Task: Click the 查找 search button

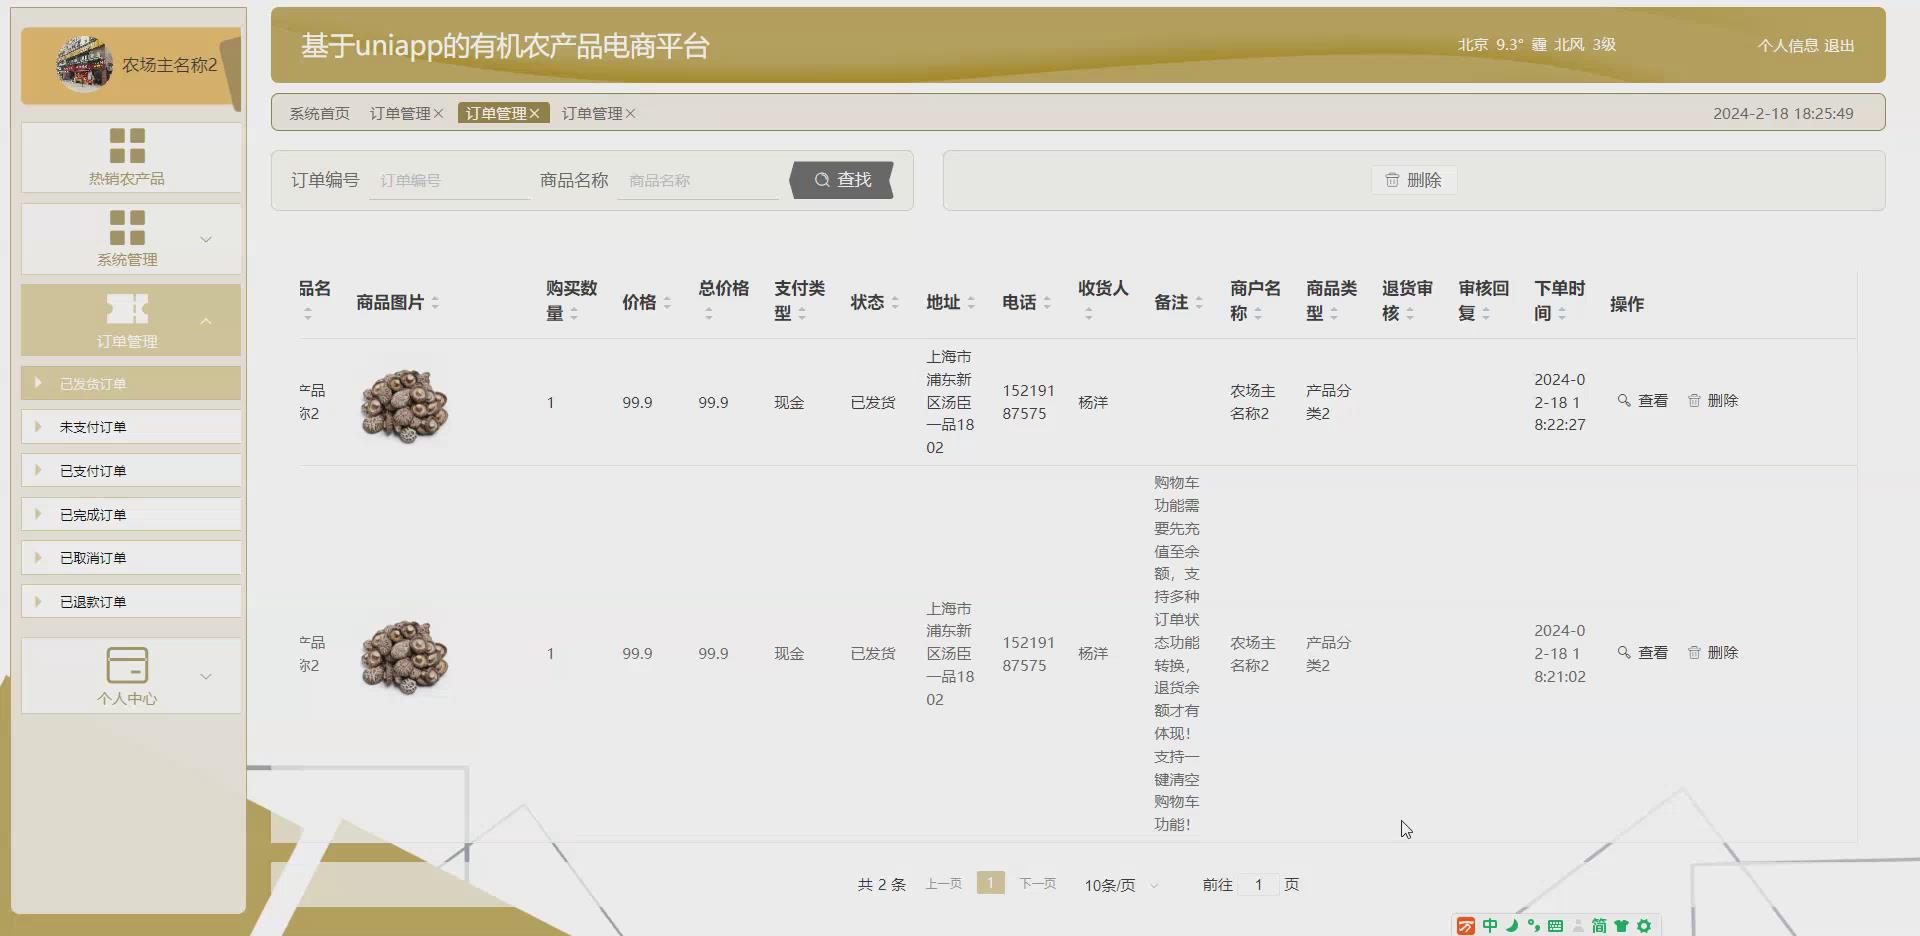Action: tap(842, 180)
